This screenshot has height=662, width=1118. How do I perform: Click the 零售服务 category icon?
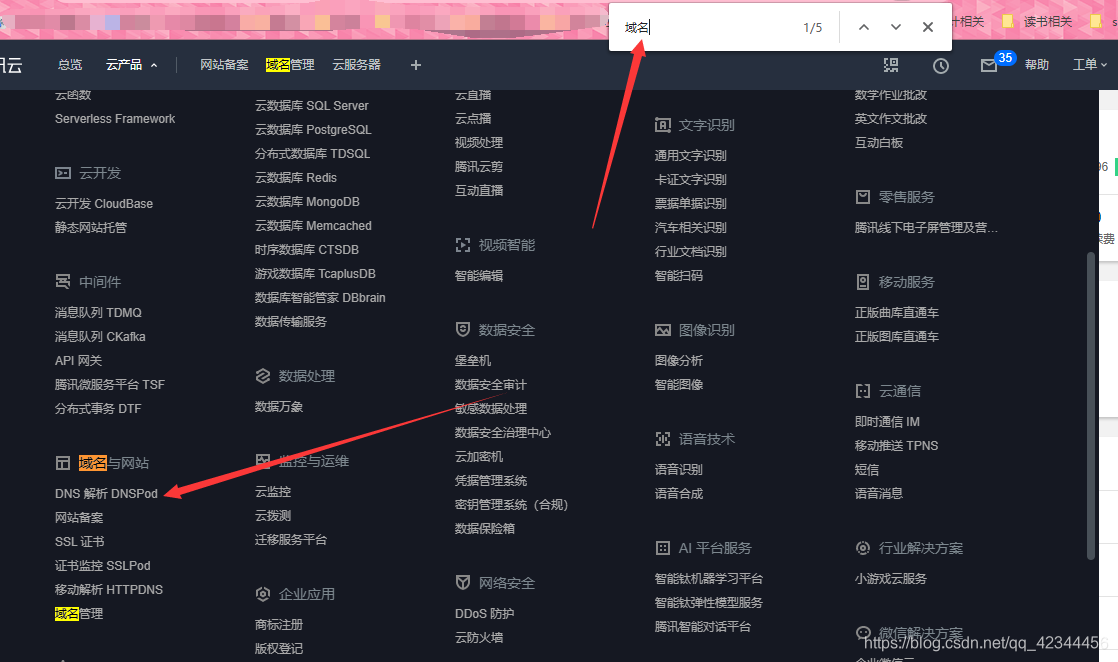863,197
